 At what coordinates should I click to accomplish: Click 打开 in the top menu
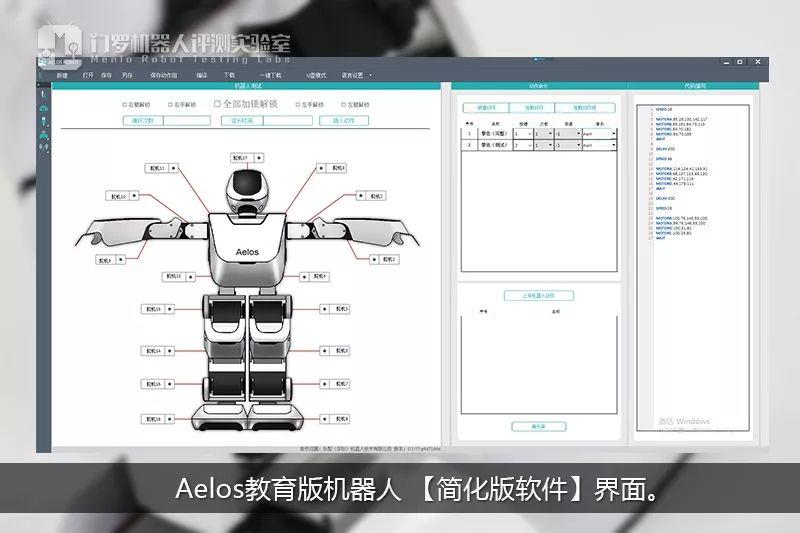(x=88, y=75)
